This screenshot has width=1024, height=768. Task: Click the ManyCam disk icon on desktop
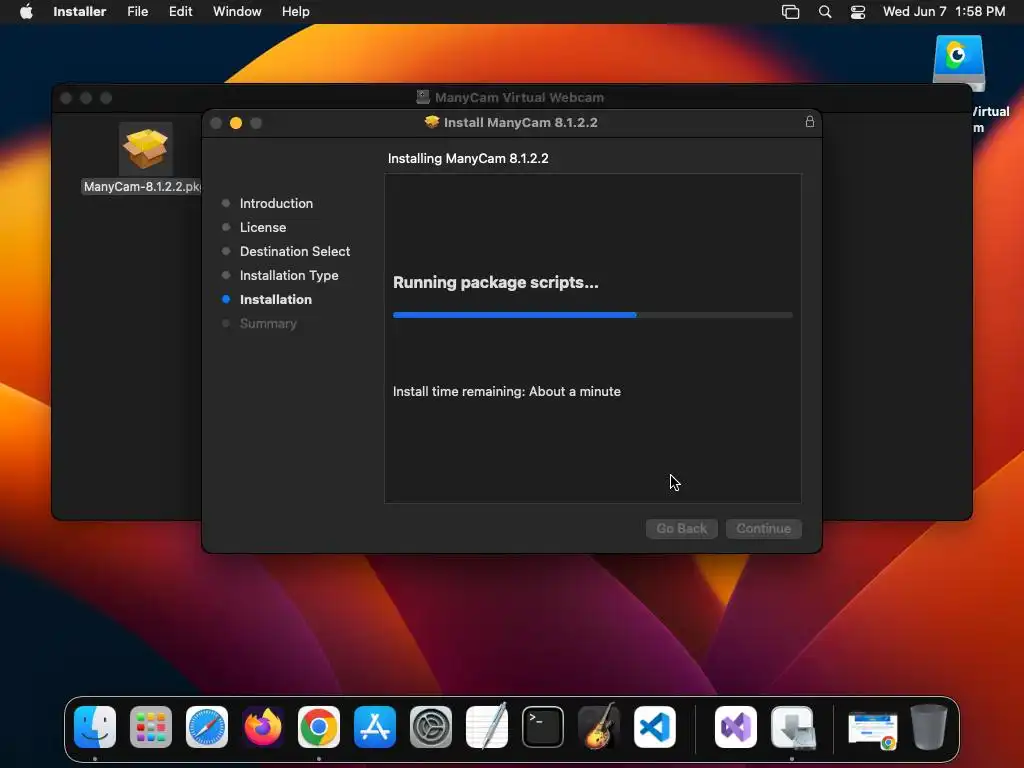coord(959,63)
